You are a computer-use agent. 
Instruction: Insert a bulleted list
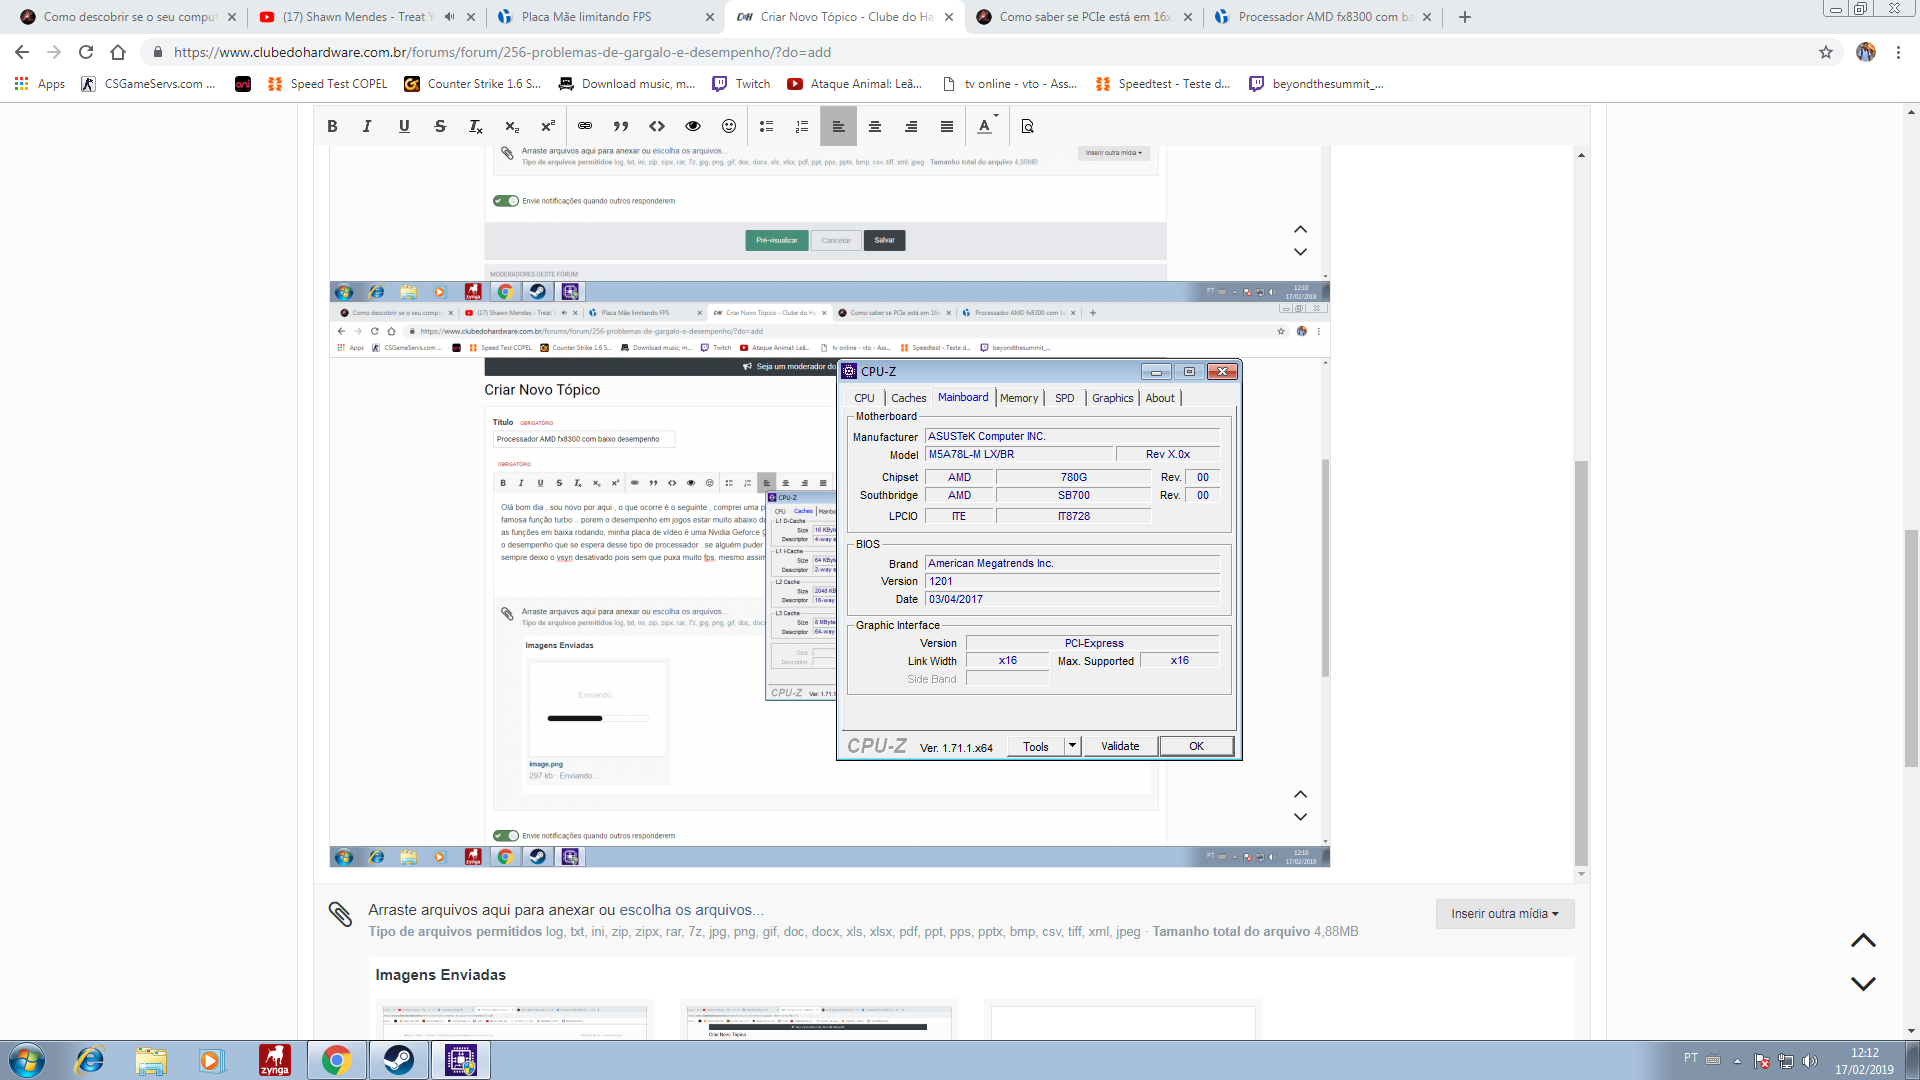(766, 126)
